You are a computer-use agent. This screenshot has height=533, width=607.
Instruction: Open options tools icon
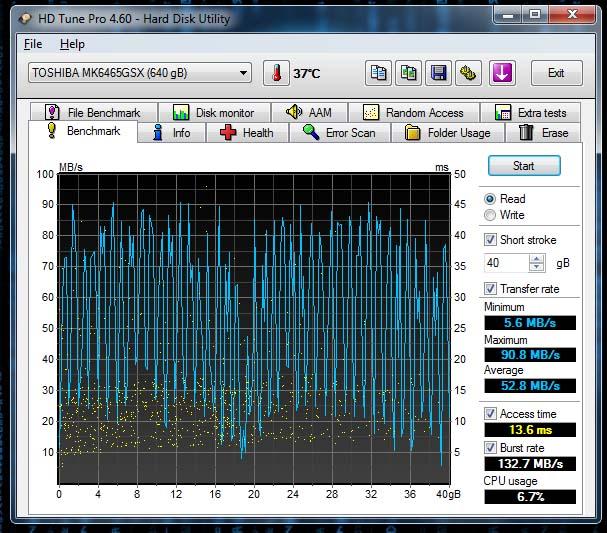[x=468, y=73]
